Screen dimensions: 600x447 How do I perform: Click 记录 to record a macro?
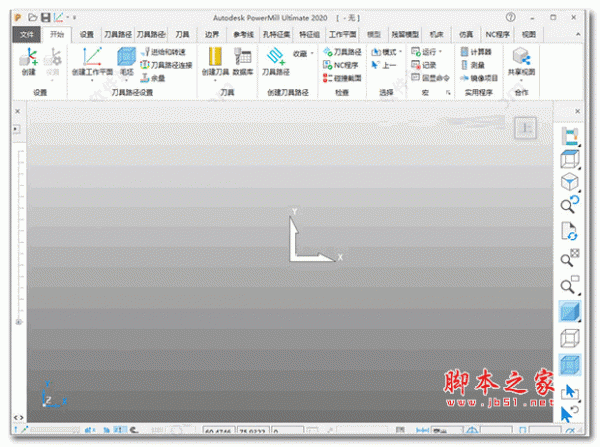[424, 65]
